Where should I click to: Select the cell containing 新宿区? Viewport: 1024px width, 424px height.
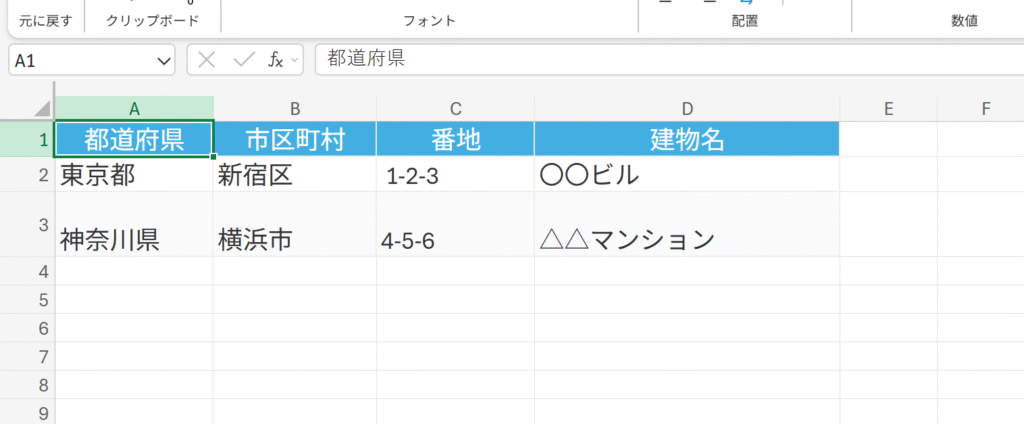[295, 174]
